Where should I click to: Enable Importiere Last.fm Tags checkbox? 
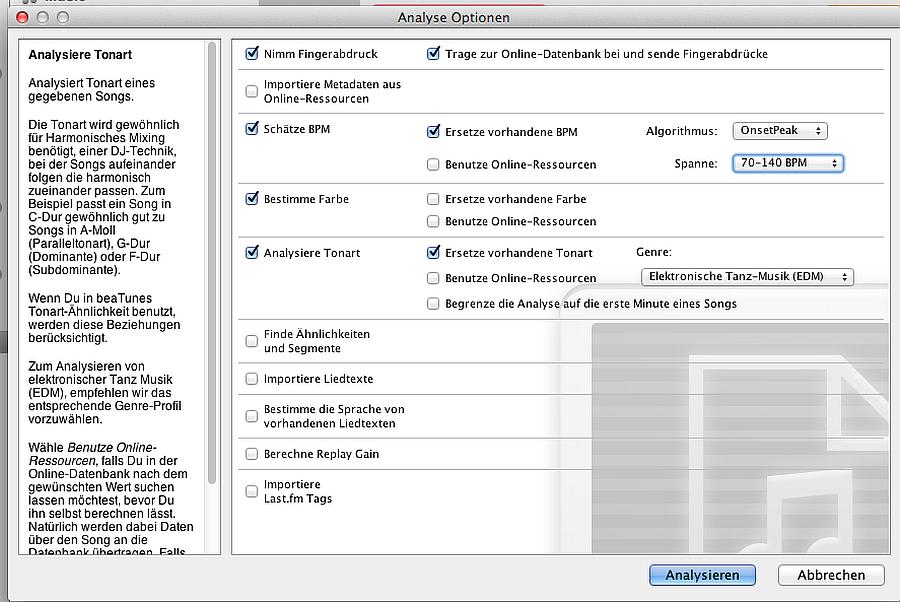click(252, 491)
